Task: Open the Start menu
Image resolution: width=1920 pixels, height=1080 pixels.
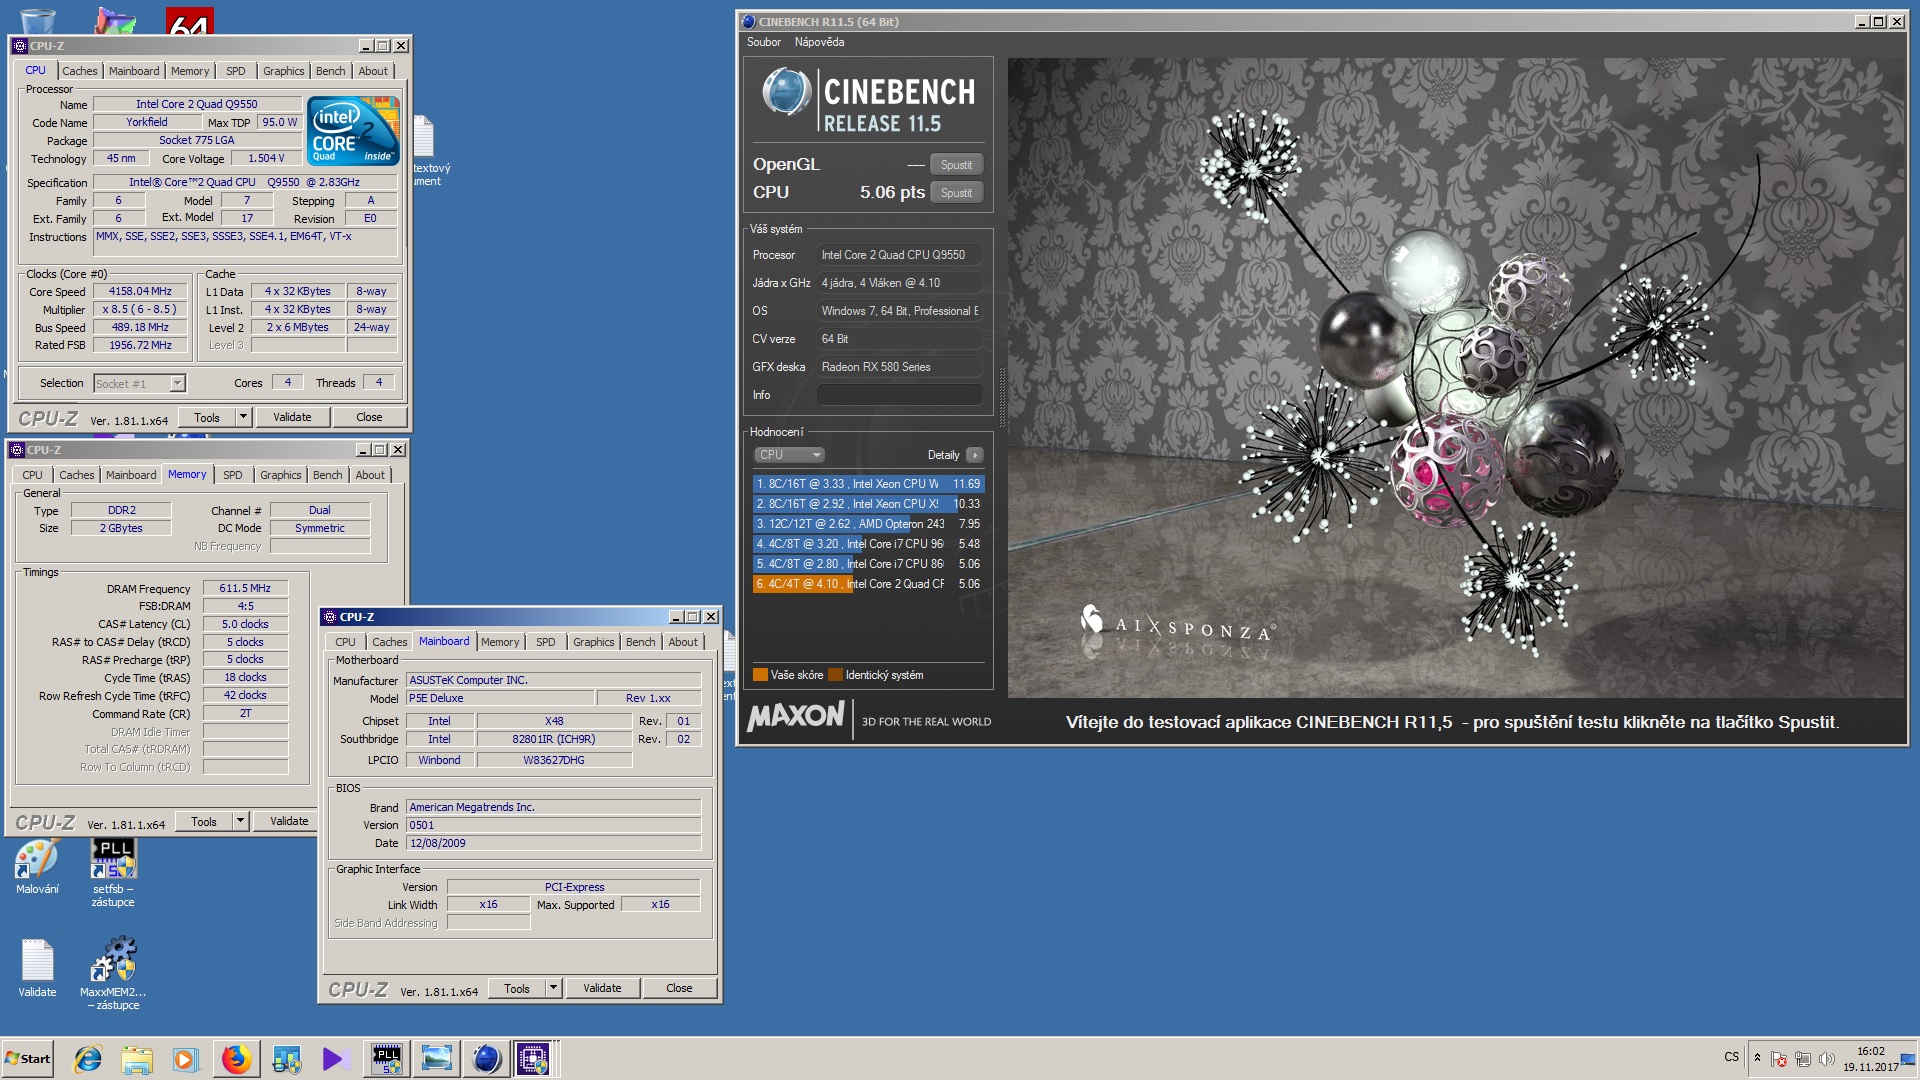Action: pyautogui.click(x=28, y=1058)
